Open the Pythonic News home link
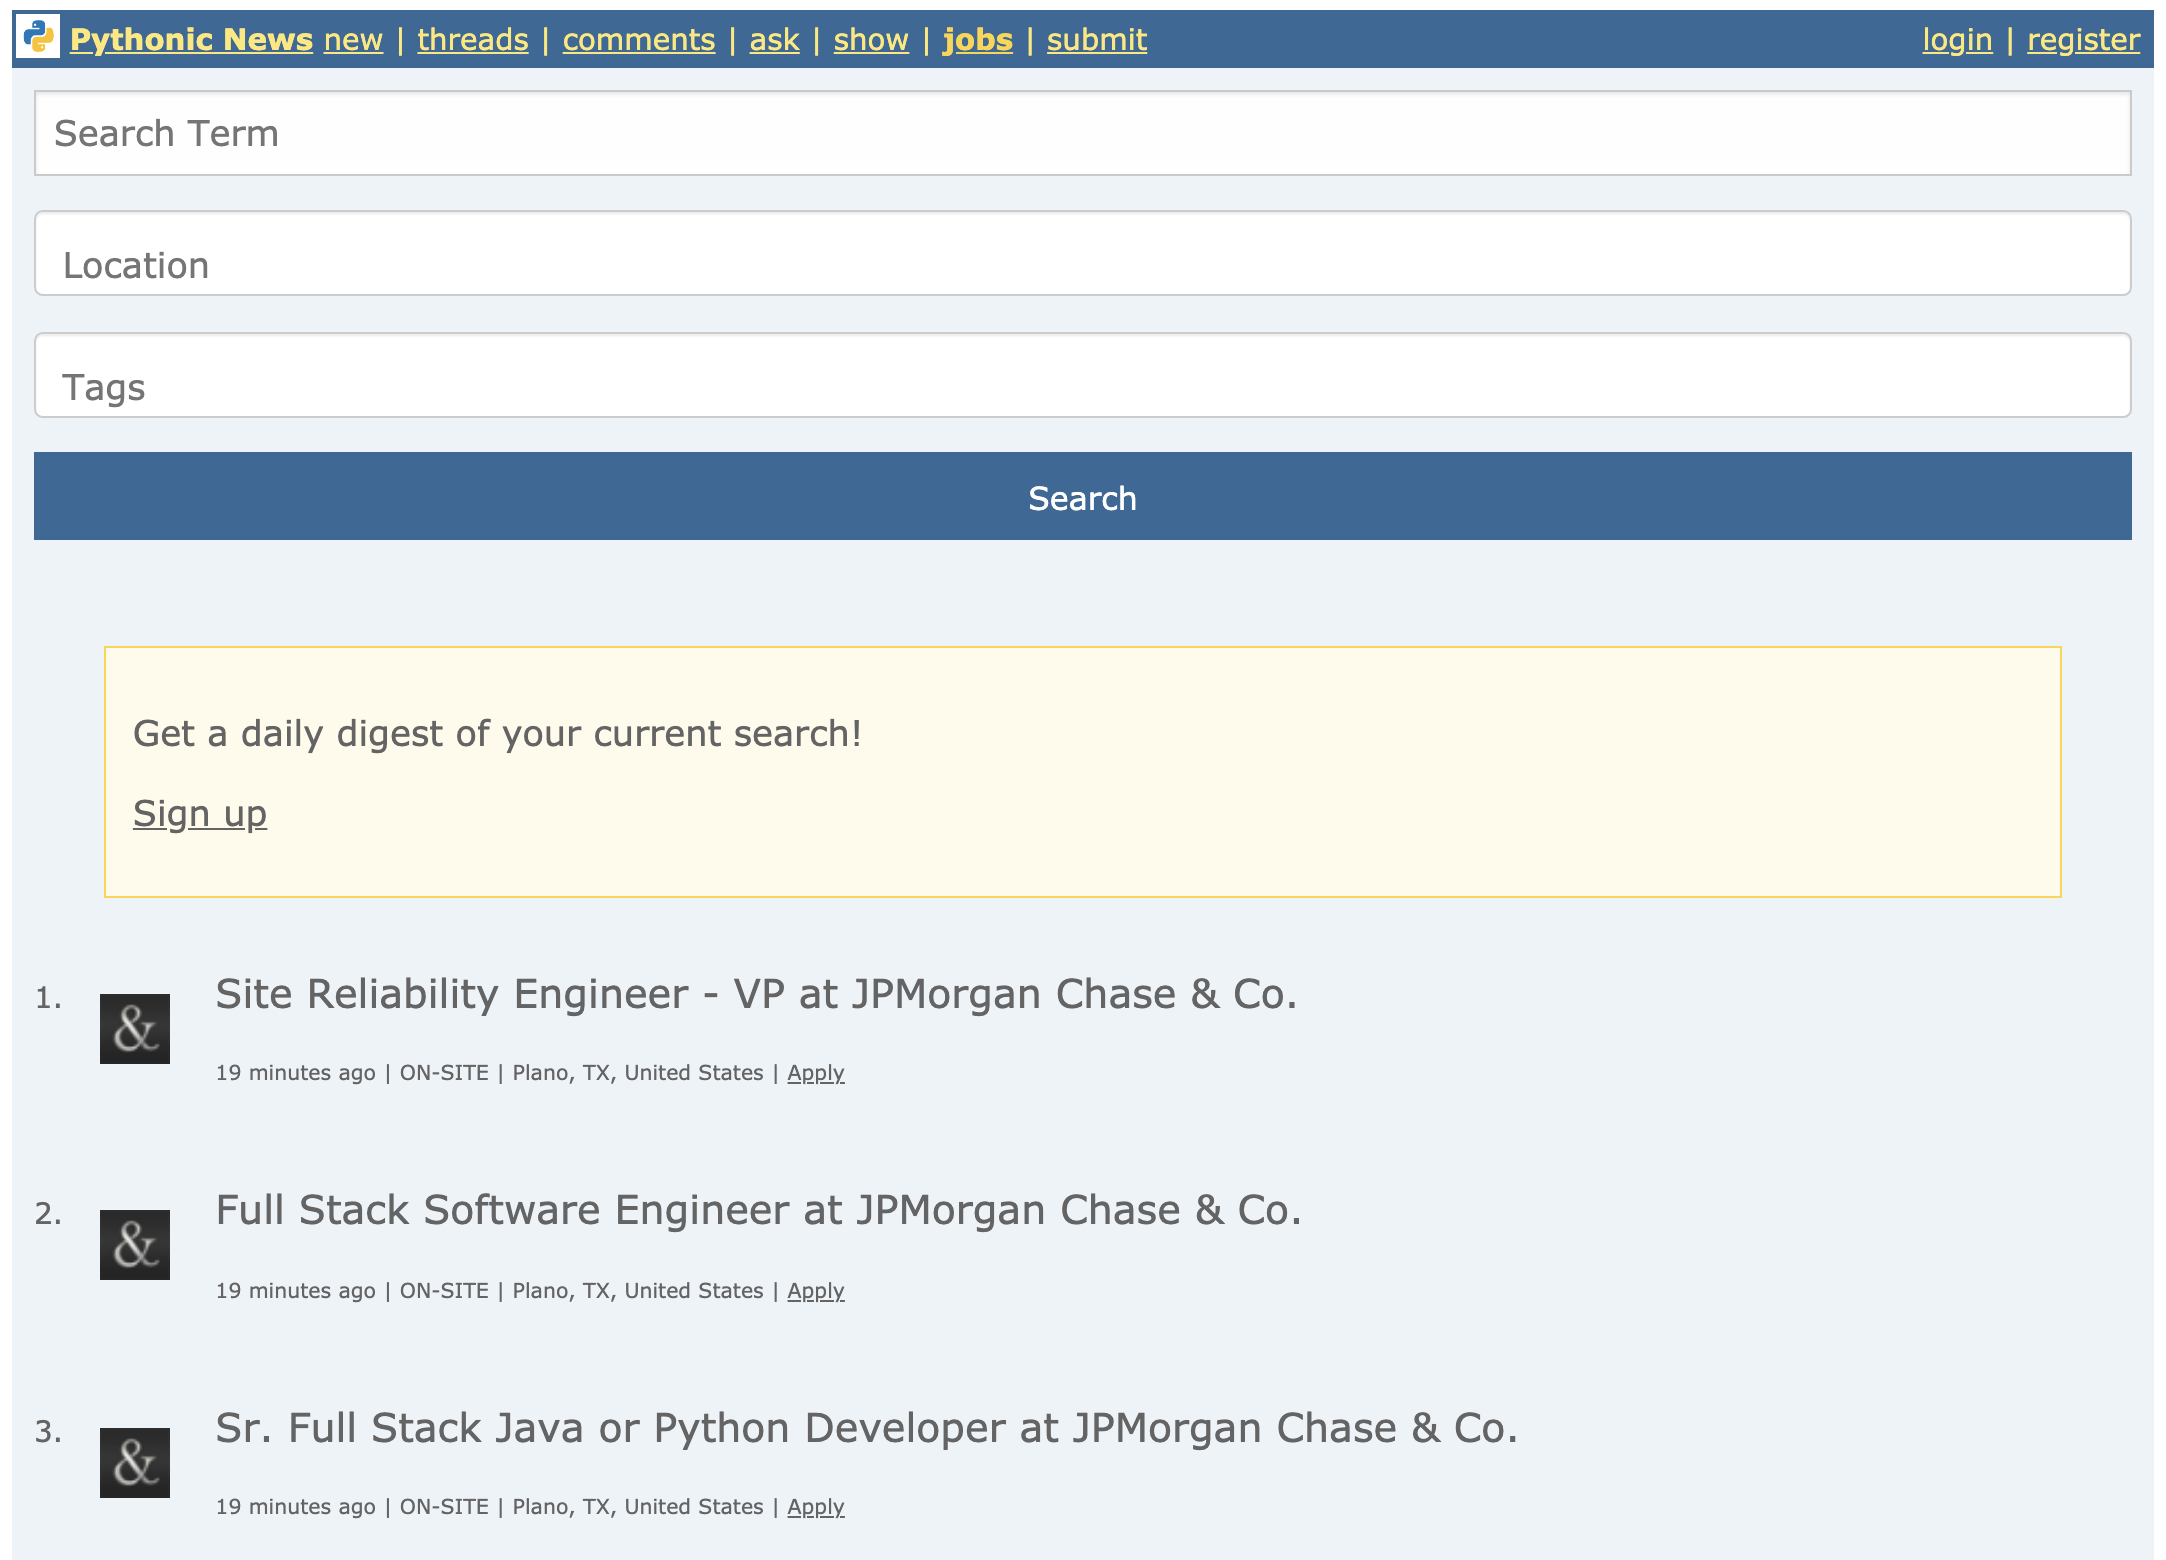Image resolution: width=2166 pixels, height=1560 pixels. pos(191,40)
